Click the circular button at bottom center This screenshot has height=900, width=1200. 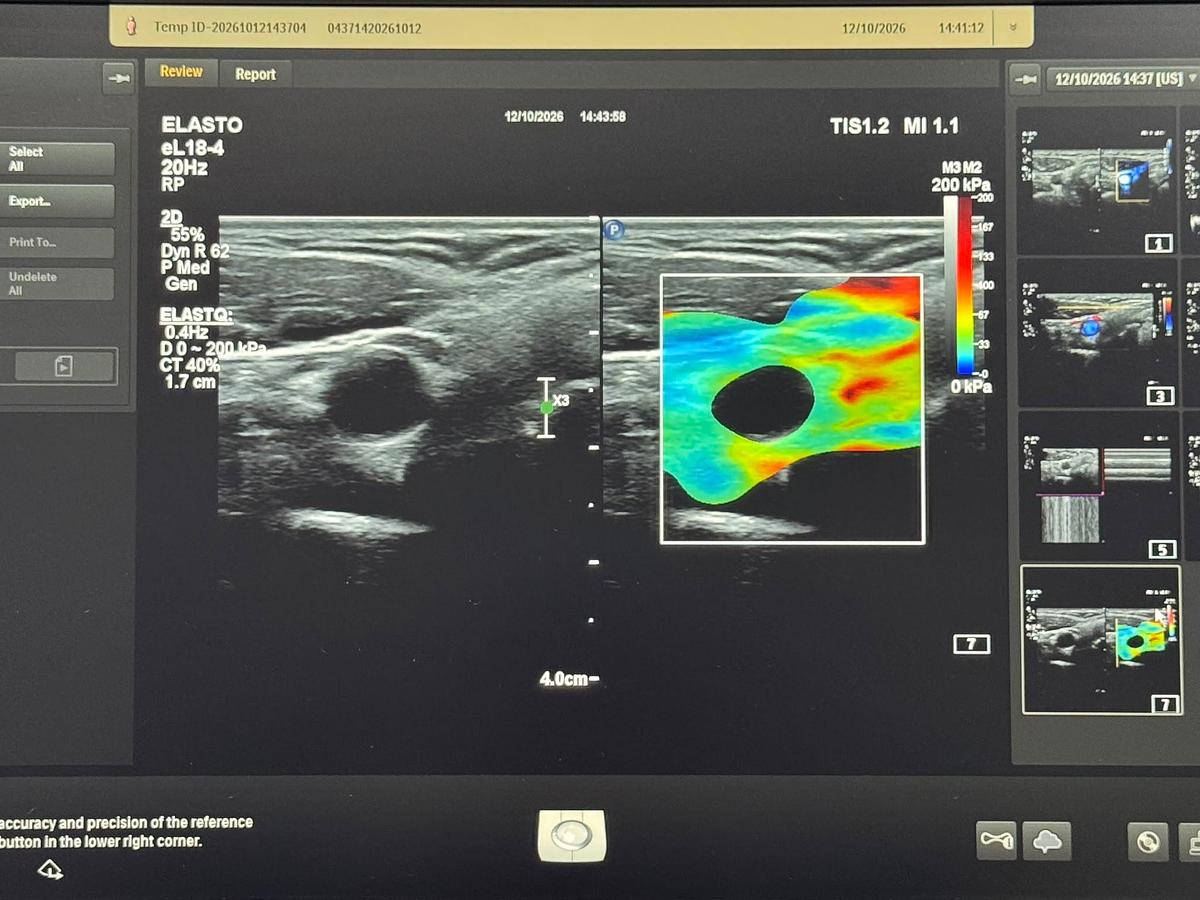pyautogui.click(x=571, y=836)
